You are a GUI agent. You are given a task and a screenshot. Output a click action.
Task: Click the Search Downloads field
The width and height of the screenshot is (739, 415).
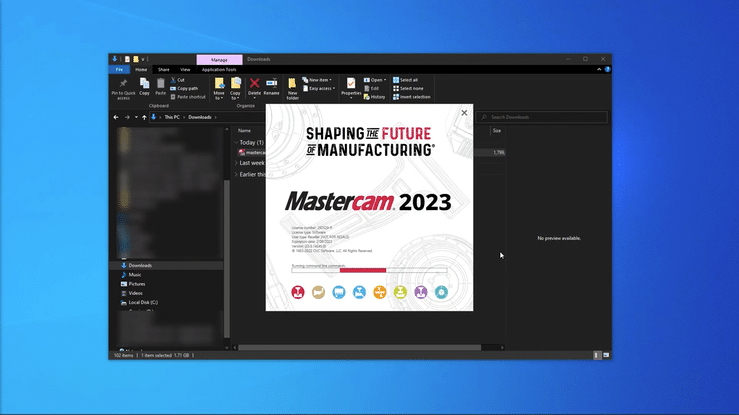point(542,117)
